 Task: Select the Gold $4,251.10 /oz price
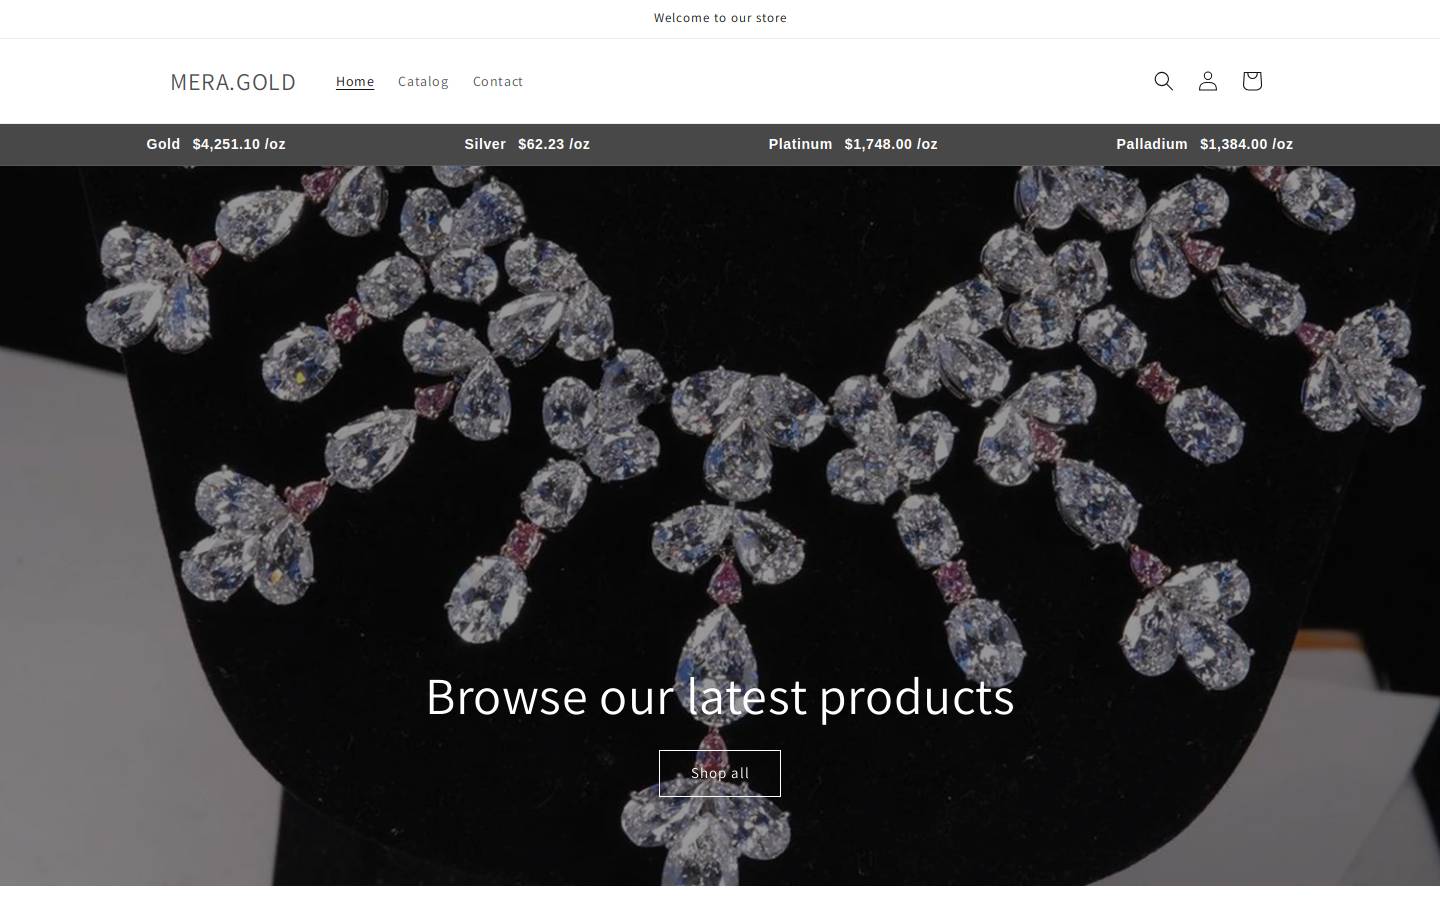click(216, 144)
